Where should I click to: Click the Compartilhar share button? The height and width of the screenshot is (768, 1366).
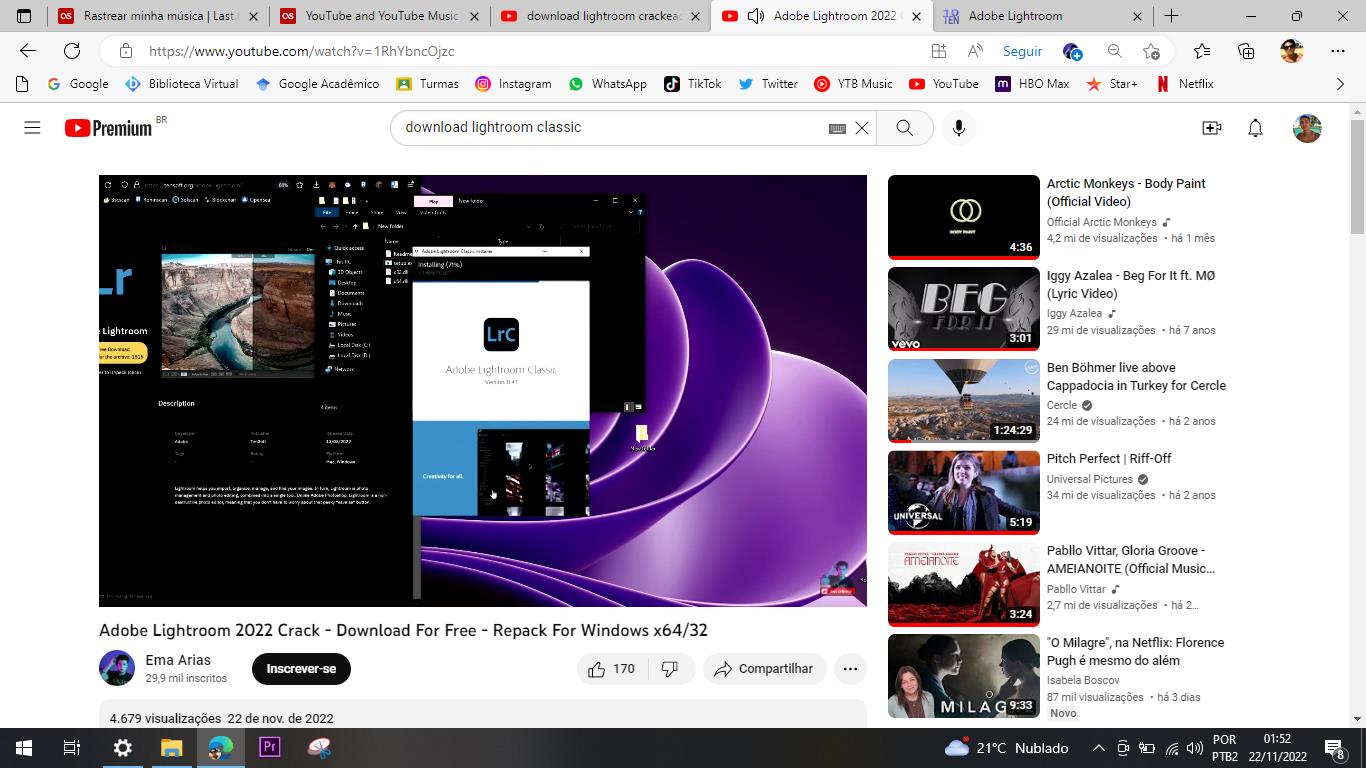pyautogui.click(x=764, y=669)
